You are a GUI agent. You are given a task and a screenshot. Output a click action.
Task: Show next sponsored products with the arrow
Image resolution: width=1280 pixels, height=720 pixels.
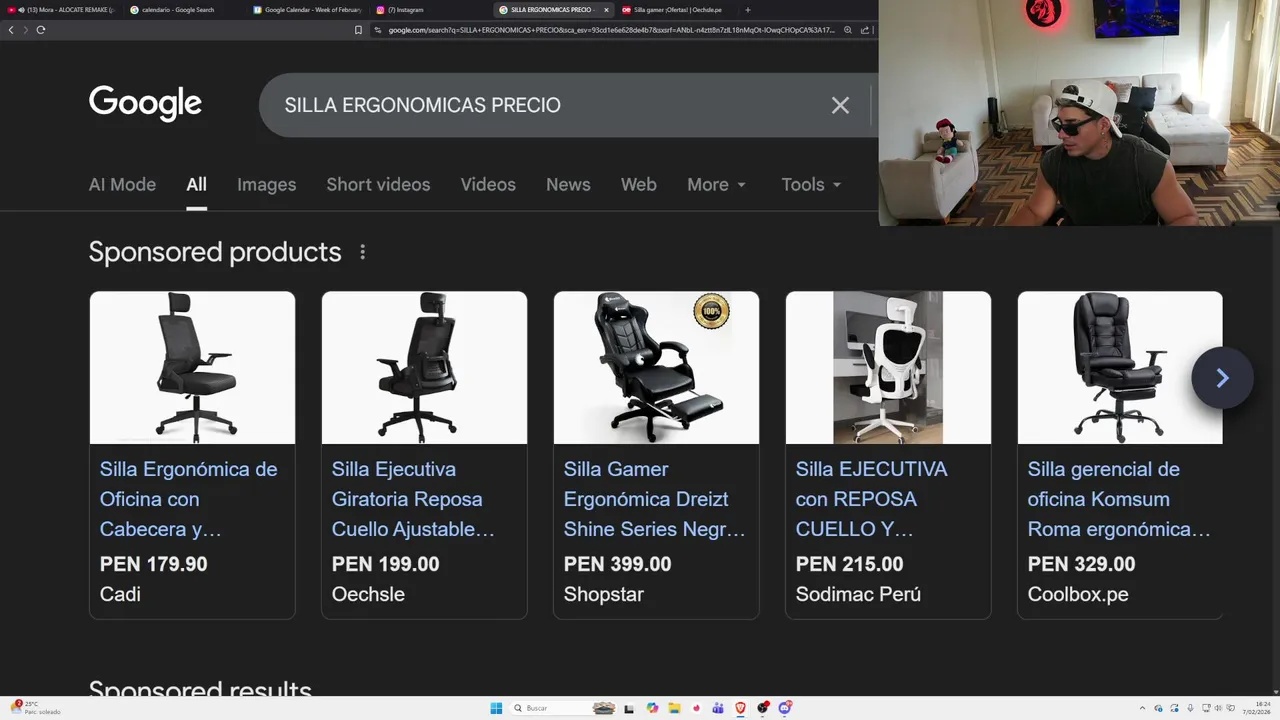[1222, 377]
